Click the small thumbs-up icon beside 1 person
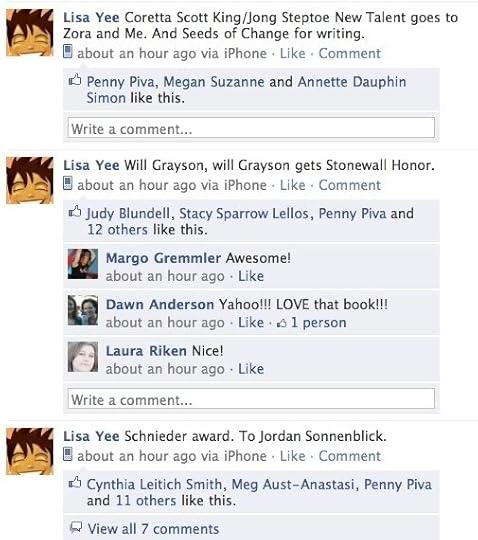 pyautogui.click(x=282, y=323)
